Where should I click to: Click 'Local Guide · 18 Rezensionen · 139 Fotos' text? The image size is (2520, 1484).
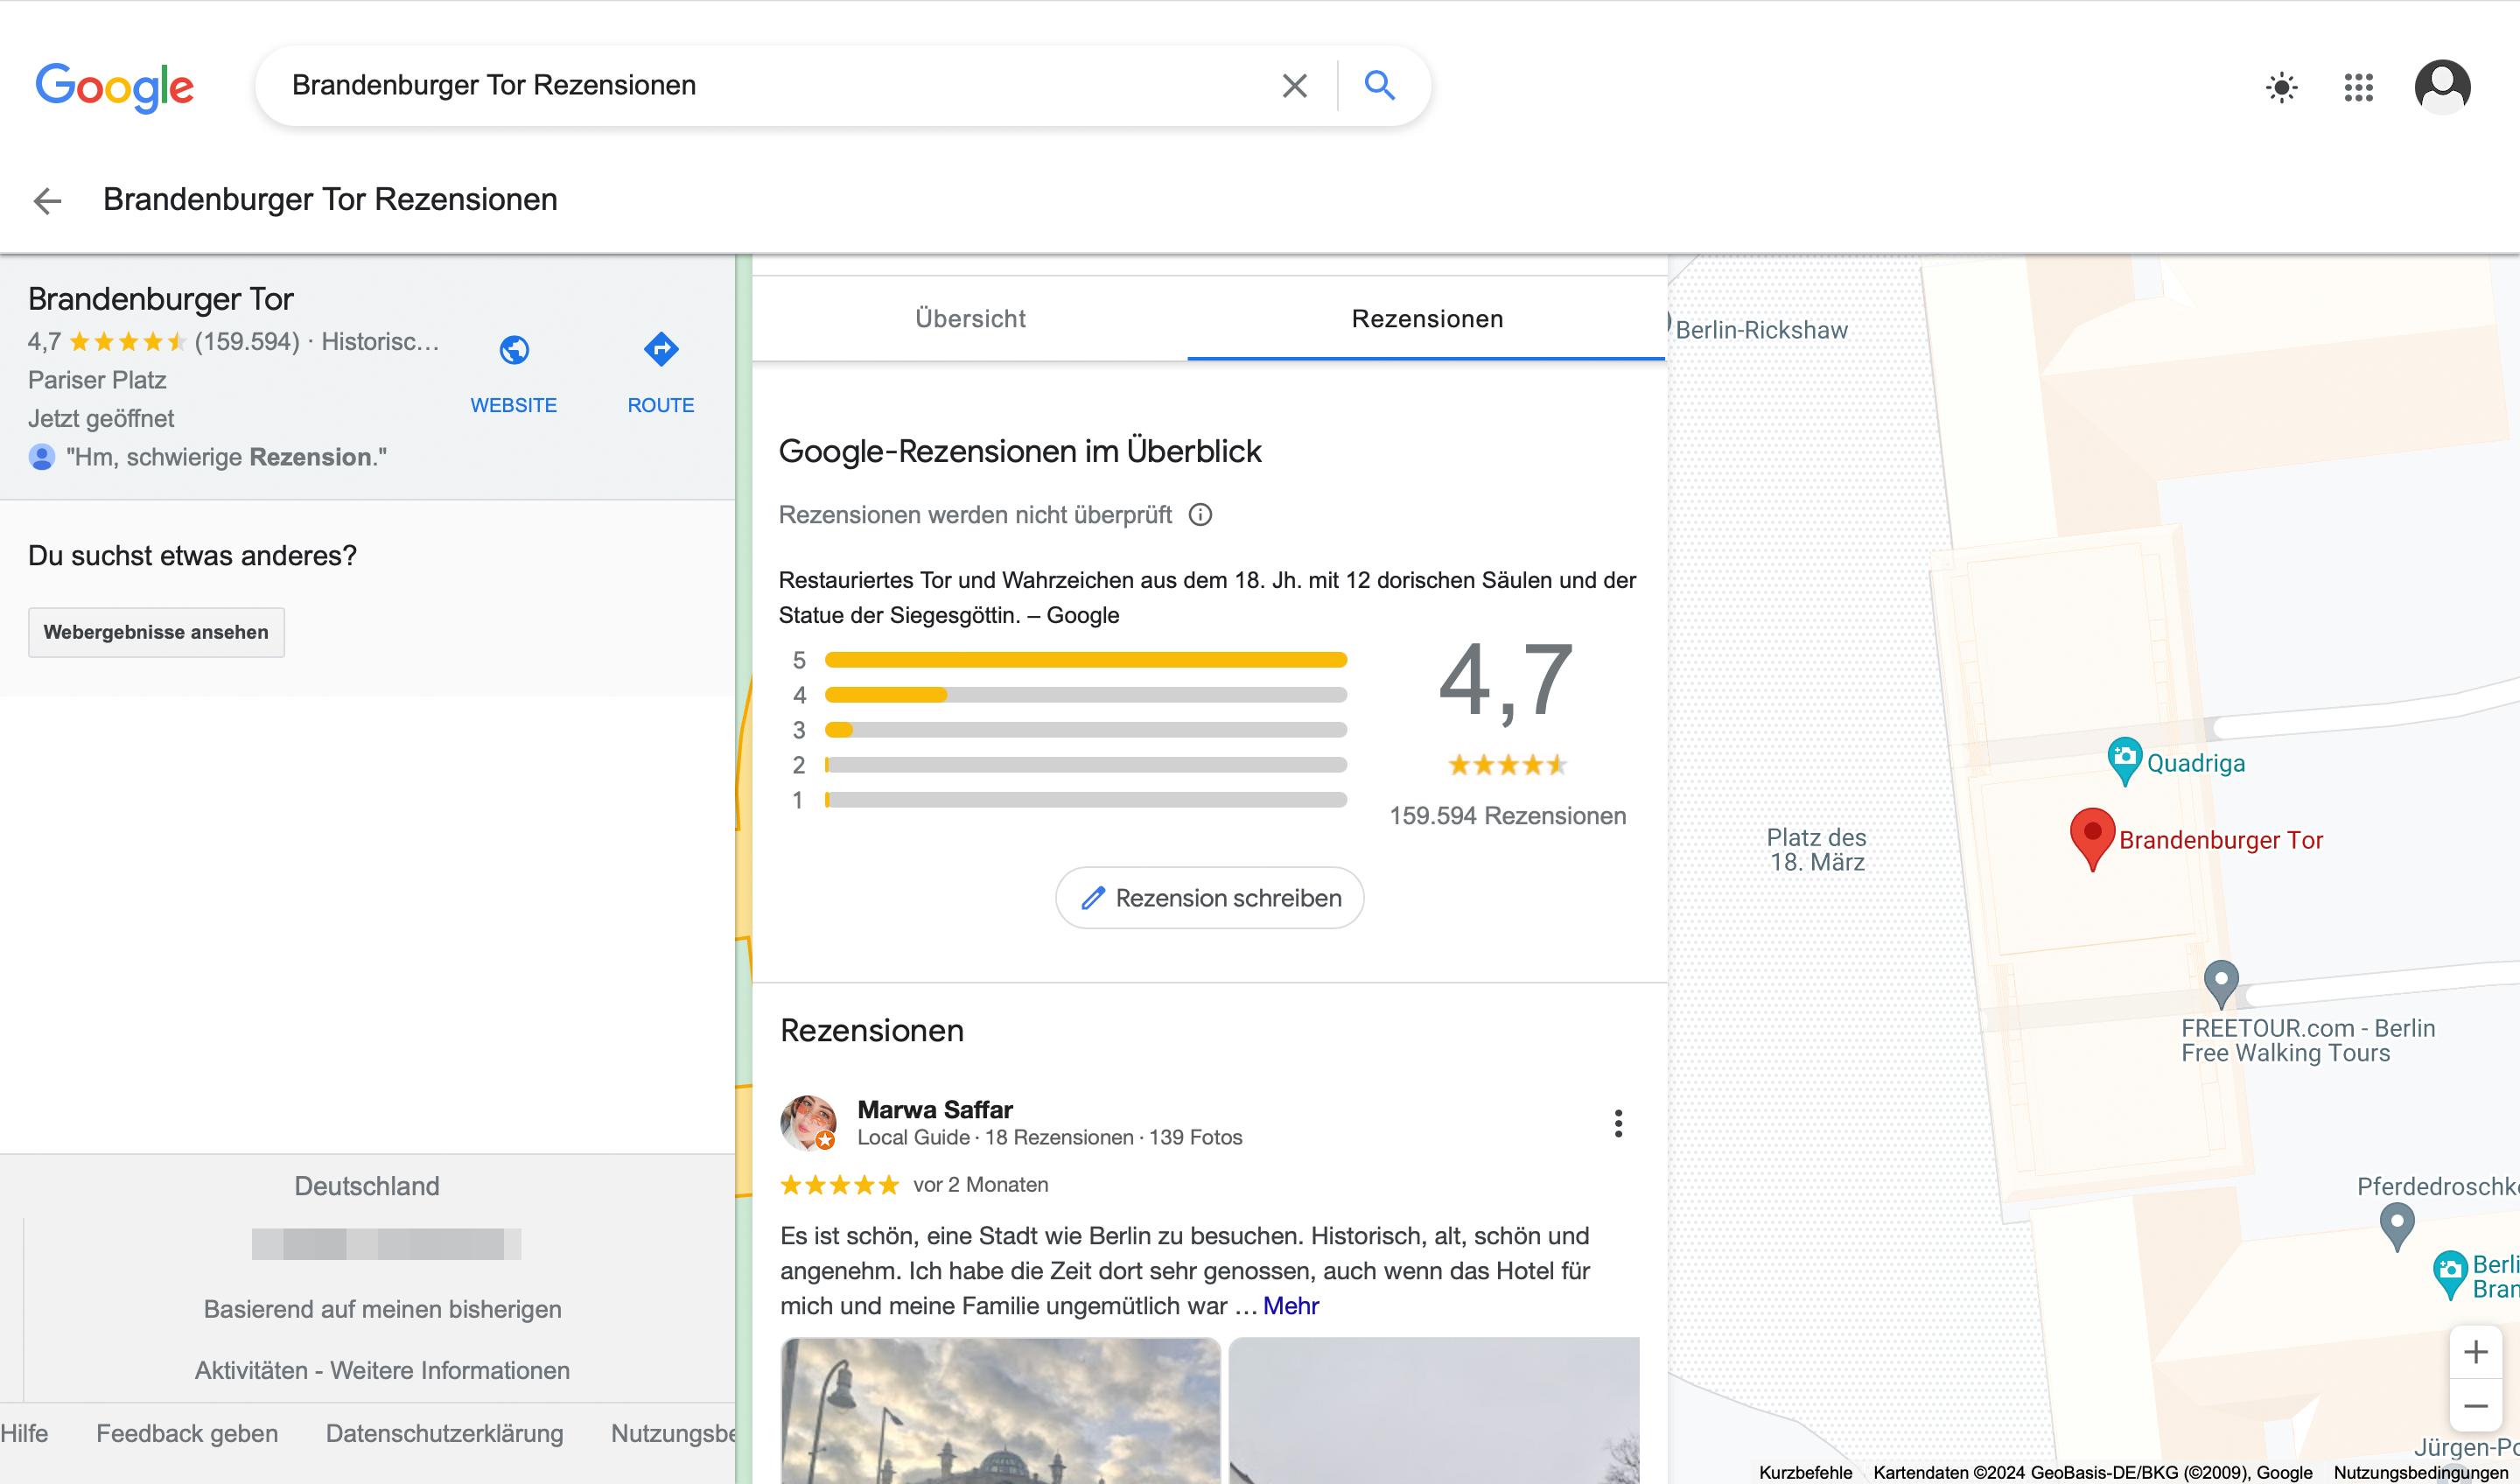[1049, 1138]
